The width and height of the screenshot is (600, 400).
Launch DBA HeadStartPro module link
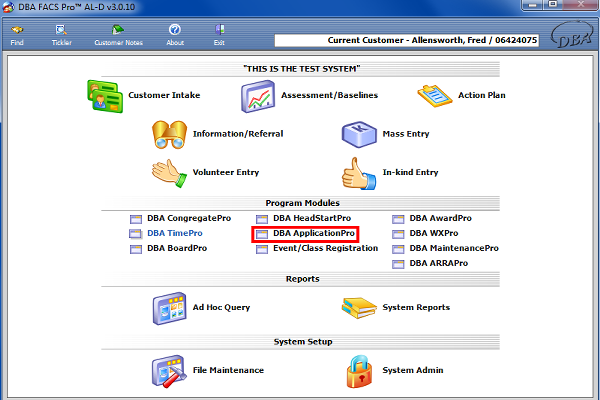[312, 218]
